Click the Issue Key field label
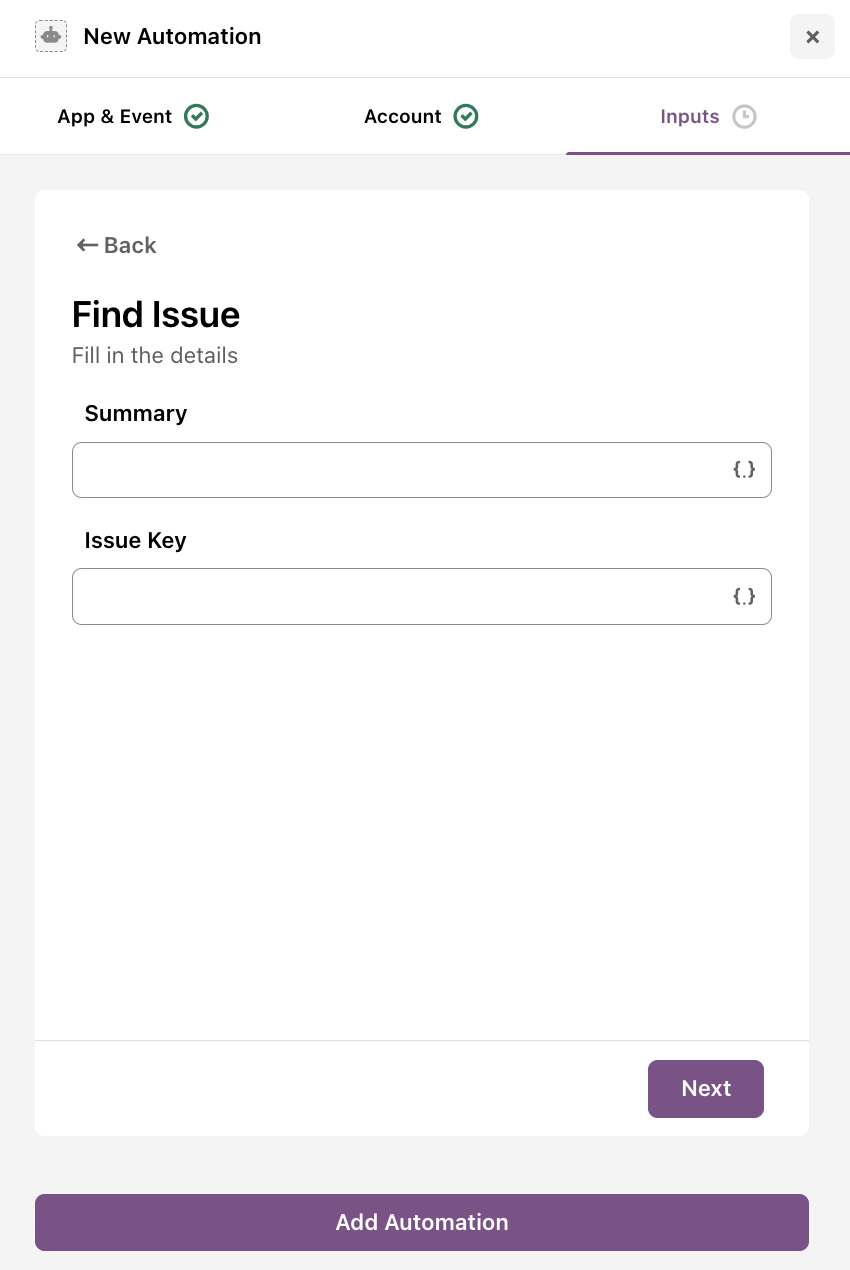The height and width of the screenshot is (1270, 850). pyautogui.click(x=136, y=541)
